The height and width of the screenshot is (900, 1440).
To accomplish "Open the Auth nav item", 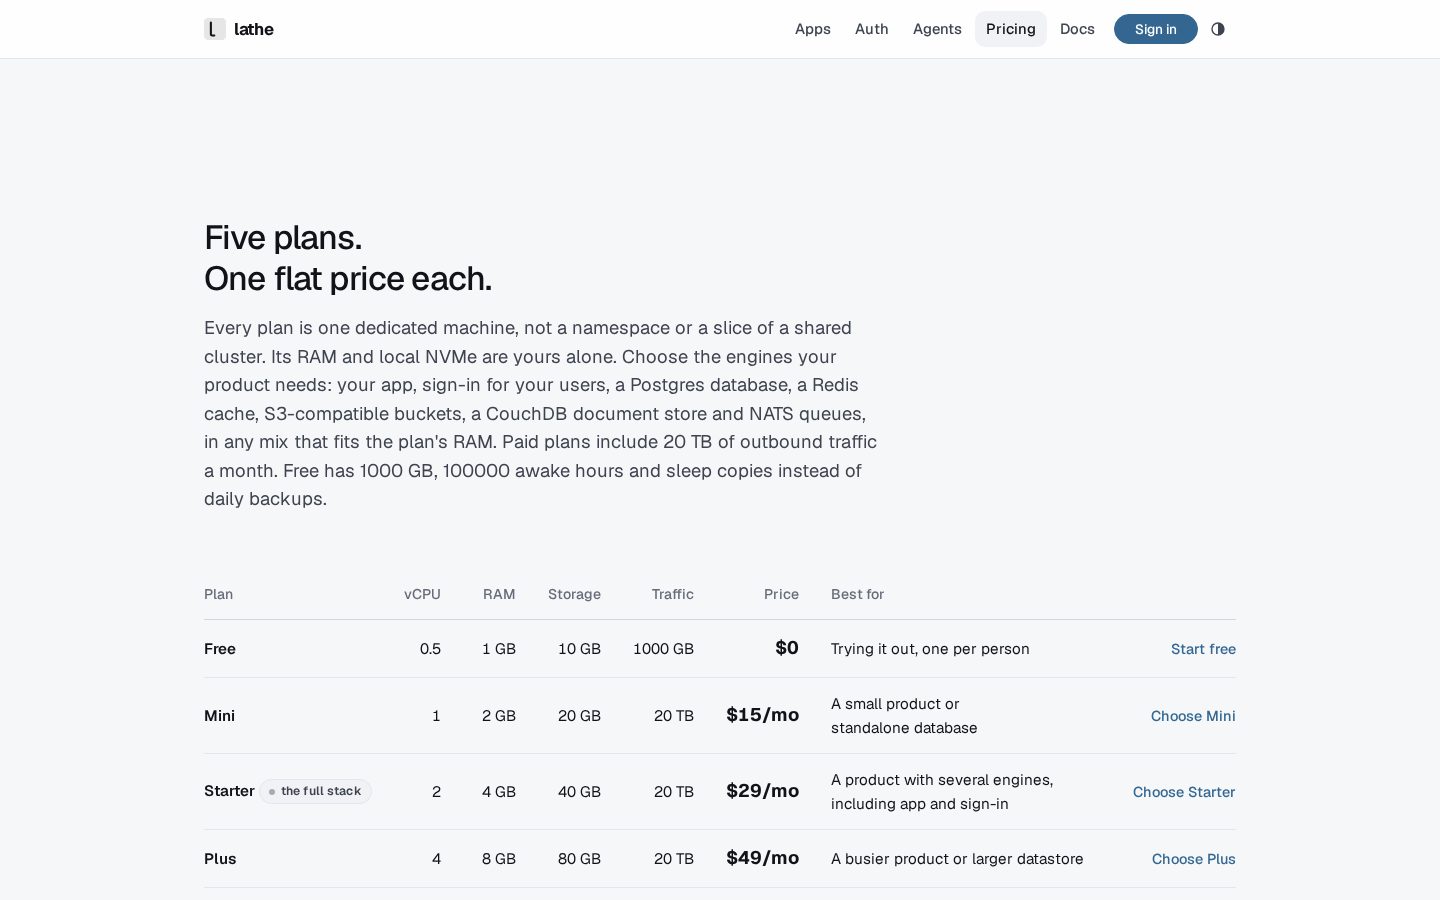I will click(x=872, y=29).
